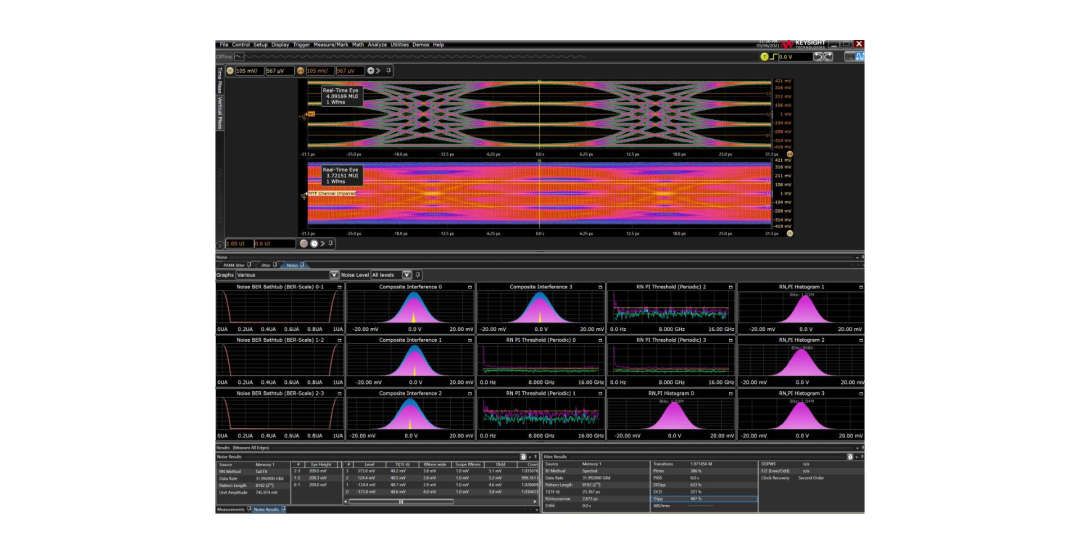Open Jitter Results settings gear

tap(850, 457)
